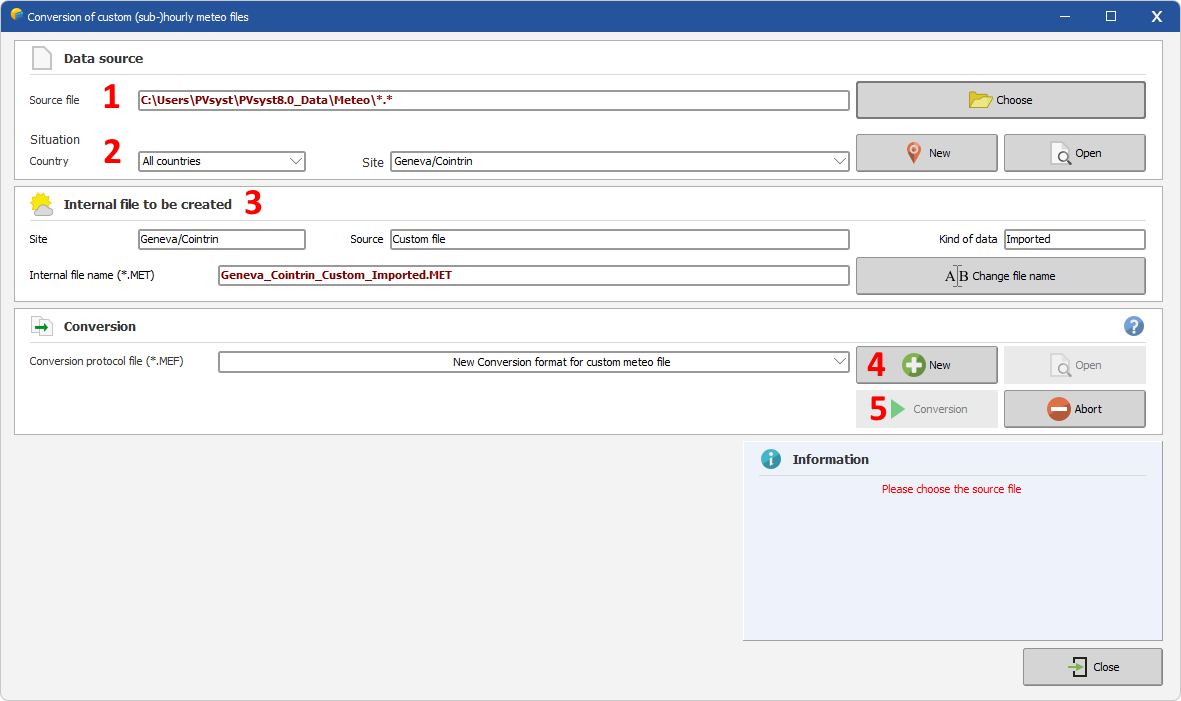Click the red minus Abort icon
Image resolution: width=1181 pixels, height=701 pixels.
point(1058,409)
